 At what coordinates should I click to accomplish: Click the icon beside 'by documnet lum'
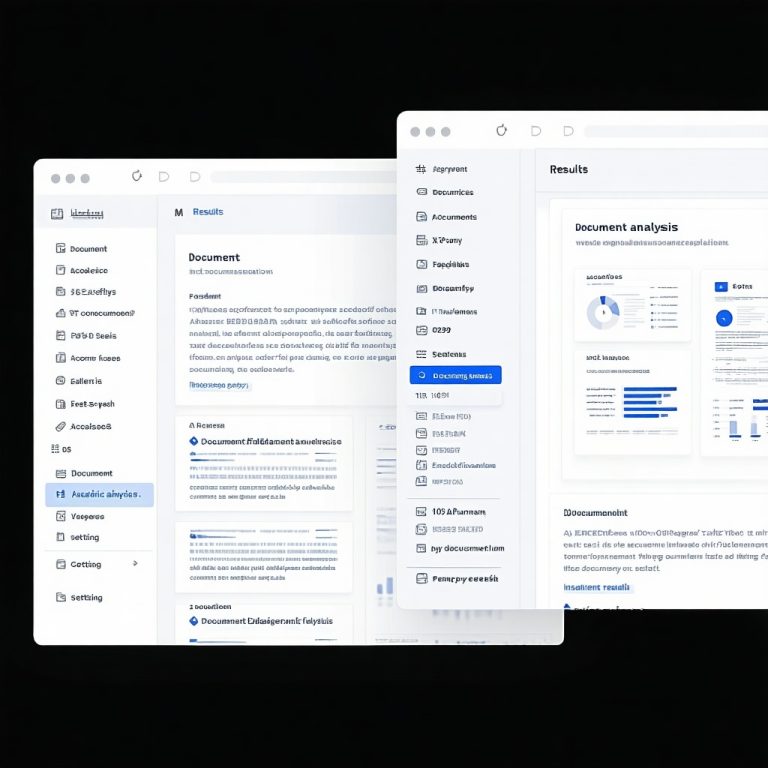pyautogui.click(x=421, y=548)
